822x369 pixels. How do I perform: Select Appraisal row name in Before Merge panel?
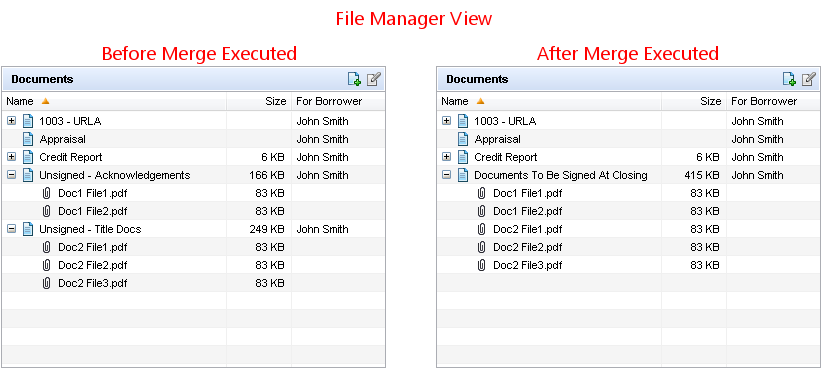pos(62,139)
